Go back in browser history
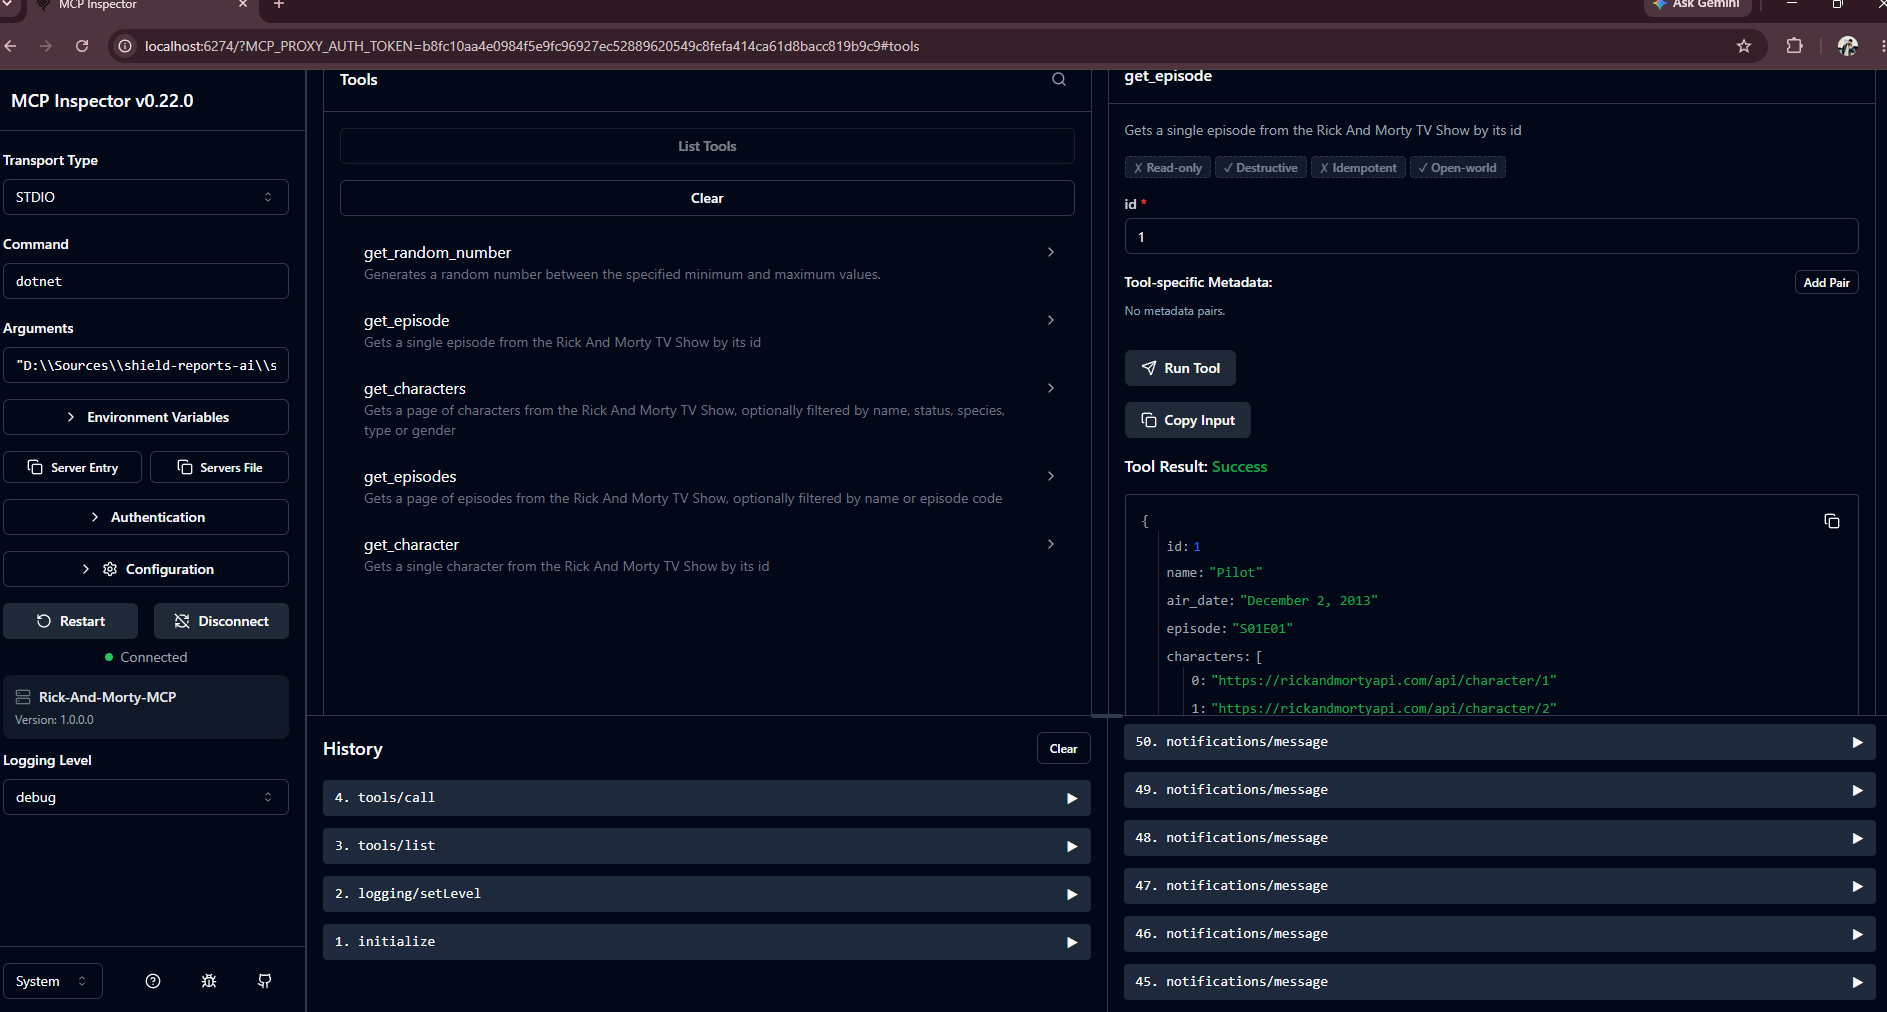This screenshot has height=1012, width=1887. 11,46
